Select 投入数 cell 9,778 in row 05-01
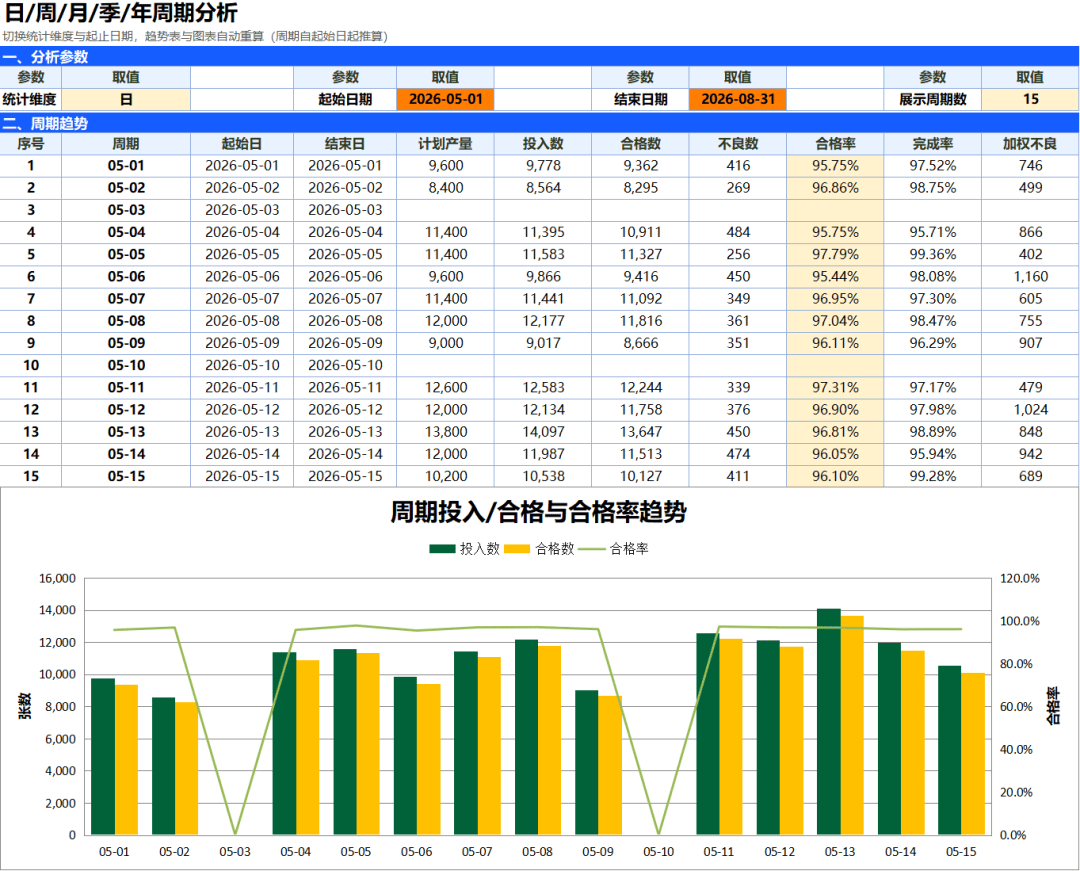 coord(543,166)
